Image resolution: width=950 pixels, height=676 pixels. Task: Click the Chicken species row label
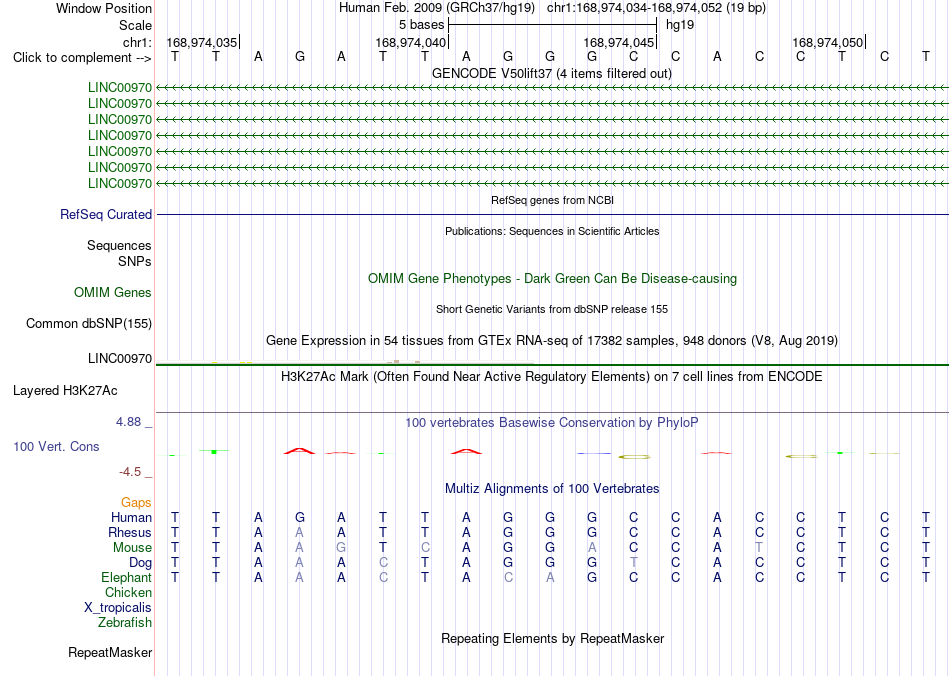click(x=128, y=592)
